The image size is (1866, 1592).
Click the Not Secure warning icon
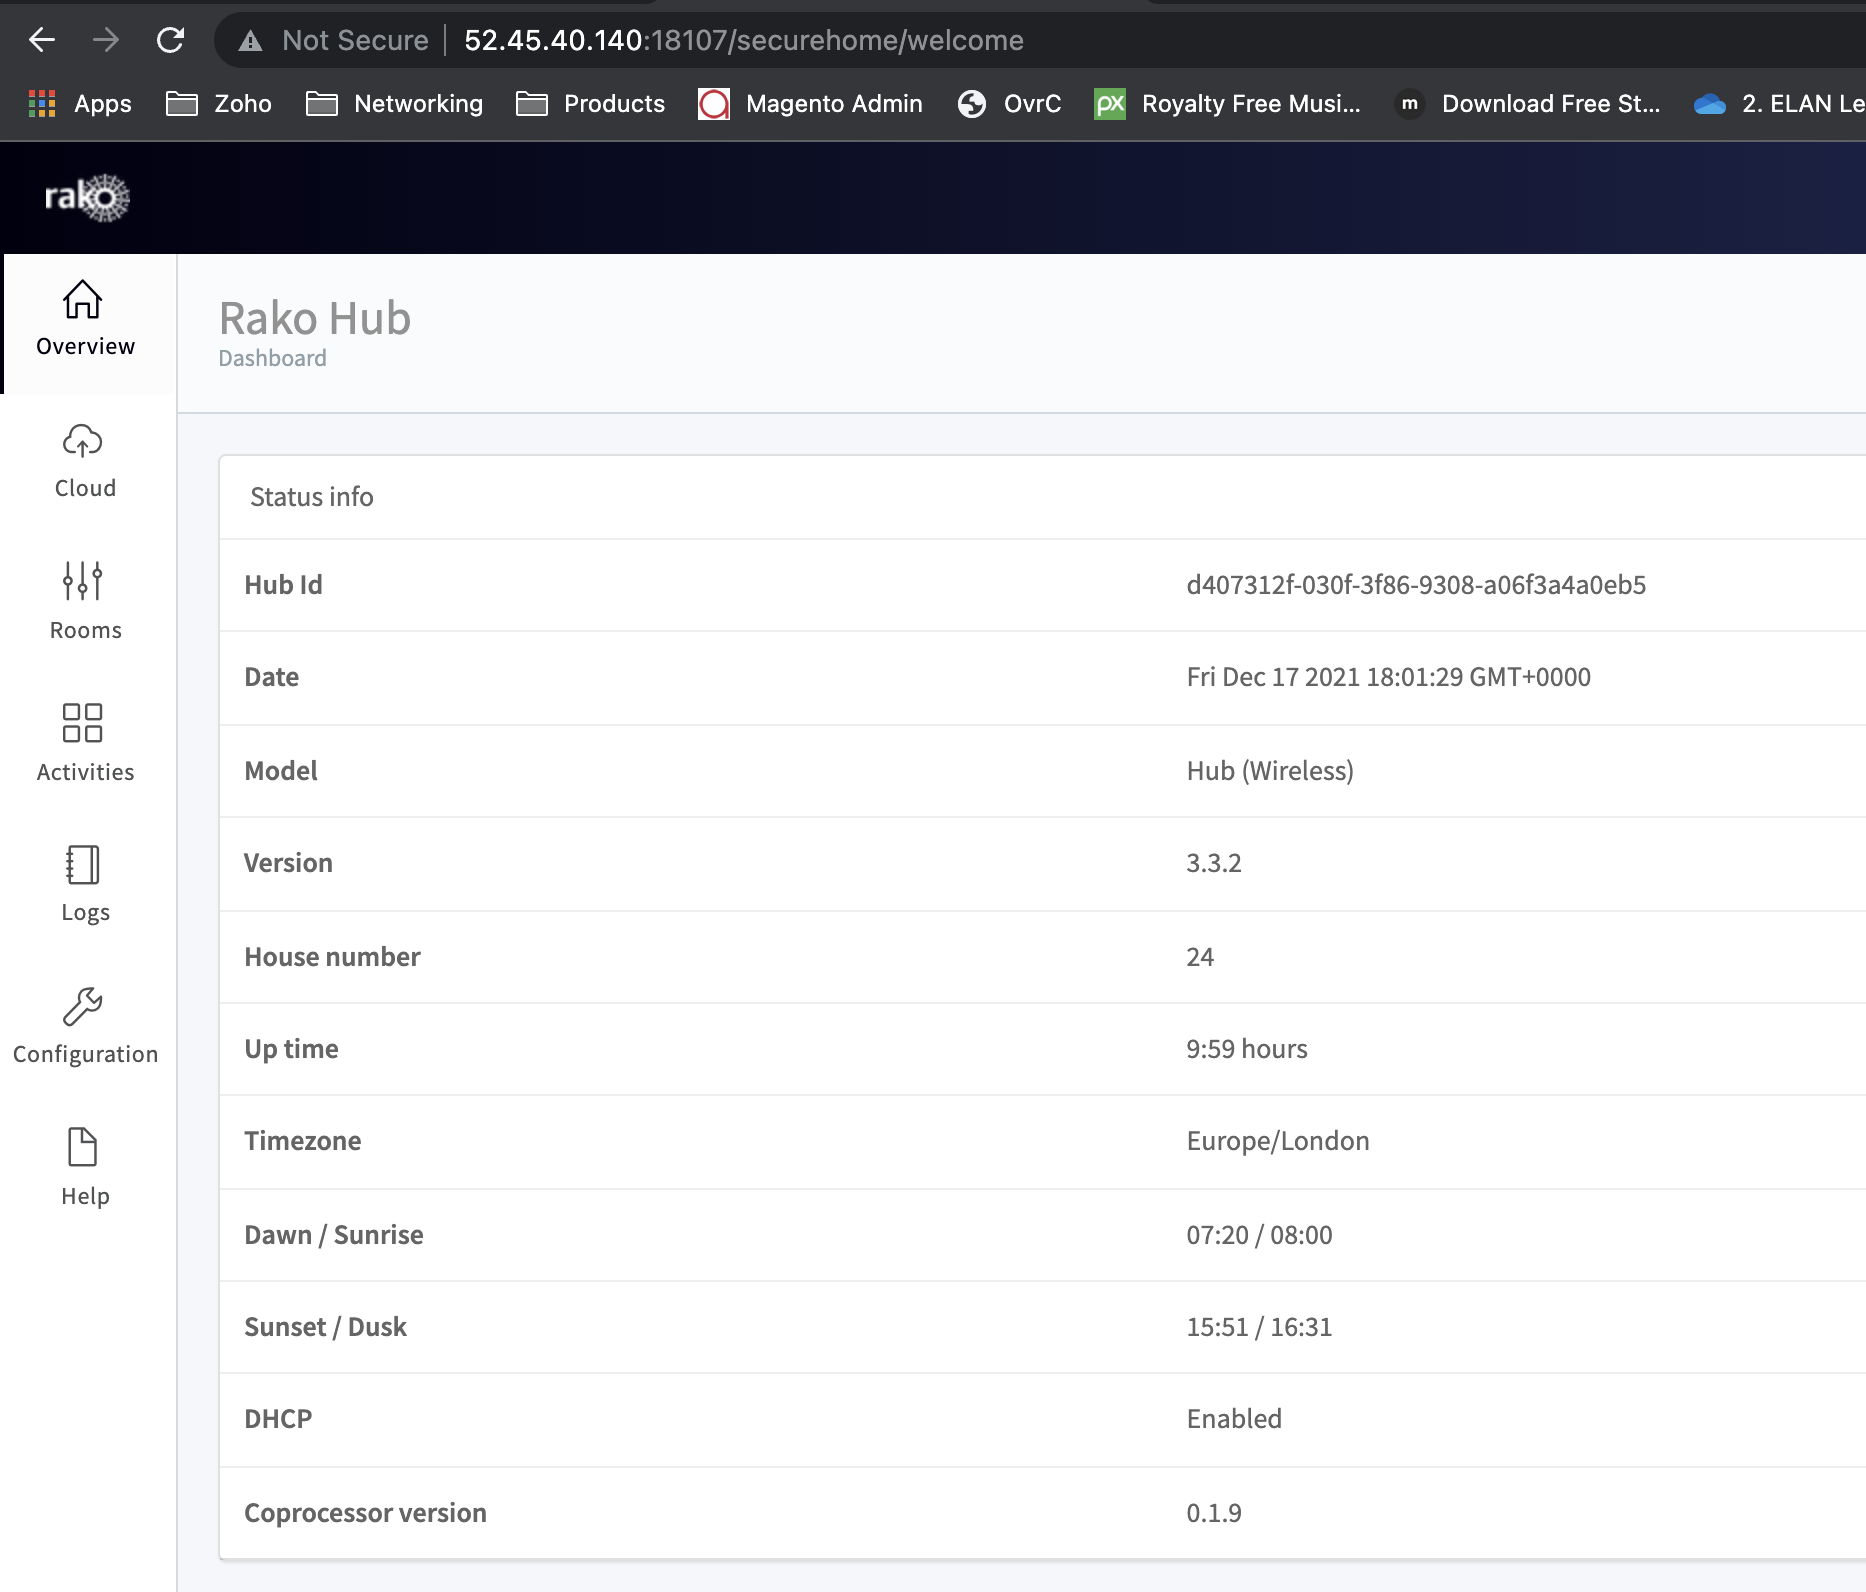pos(250,41)
